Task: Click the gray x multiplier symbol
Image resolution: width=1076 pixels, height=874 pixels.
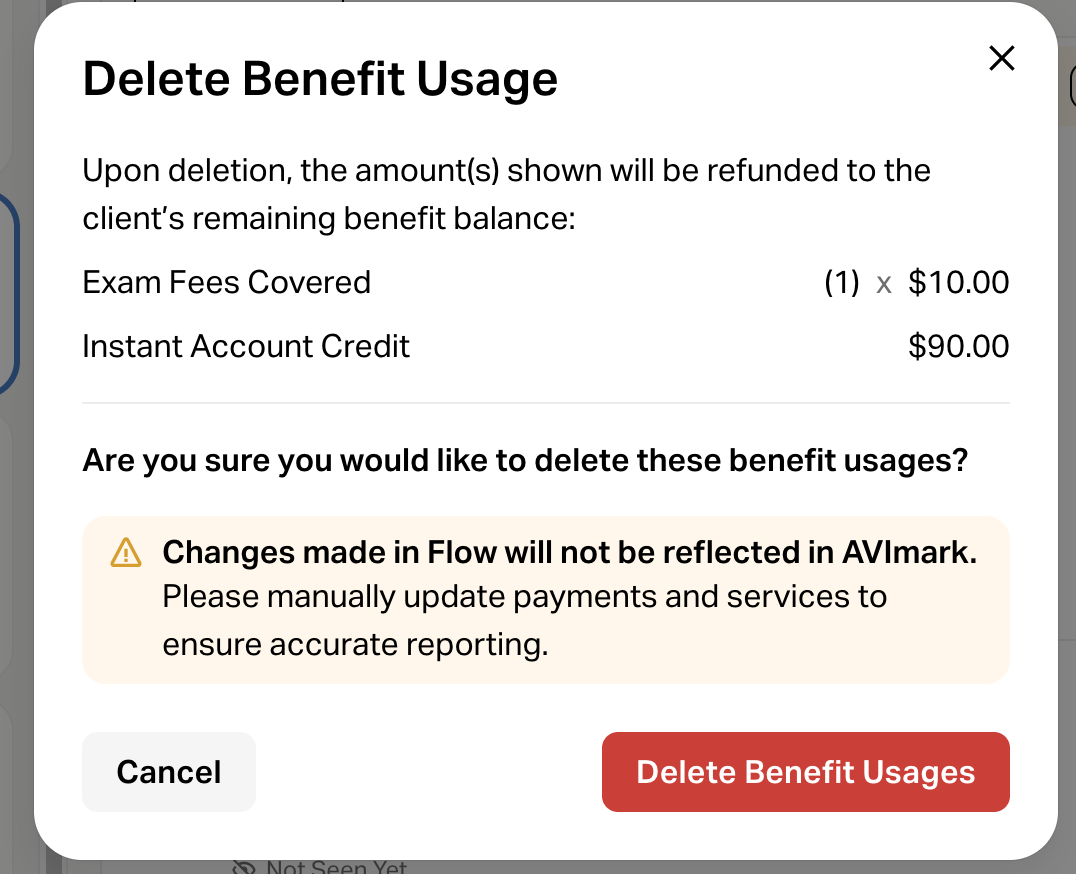Action: 884,284
